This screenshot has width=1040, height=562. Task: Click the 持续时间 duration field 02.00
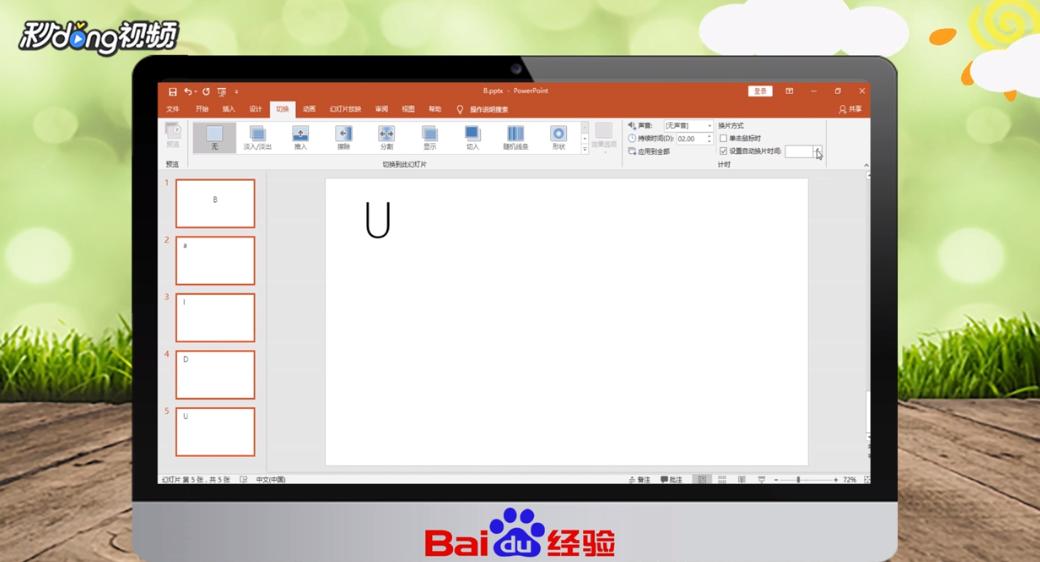coord(690,139)
